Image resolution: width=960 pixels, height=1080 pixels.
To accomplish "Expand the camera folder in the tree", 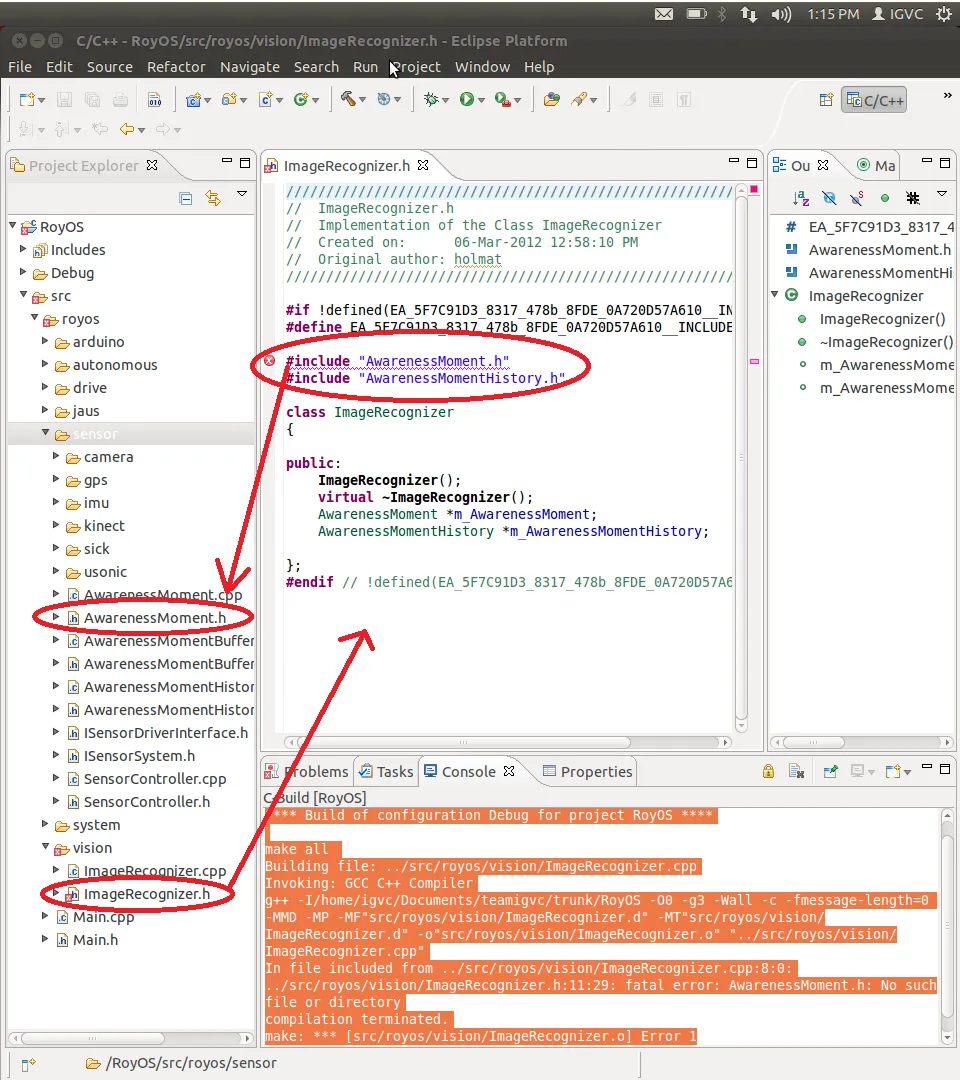I will pos(56,457).
